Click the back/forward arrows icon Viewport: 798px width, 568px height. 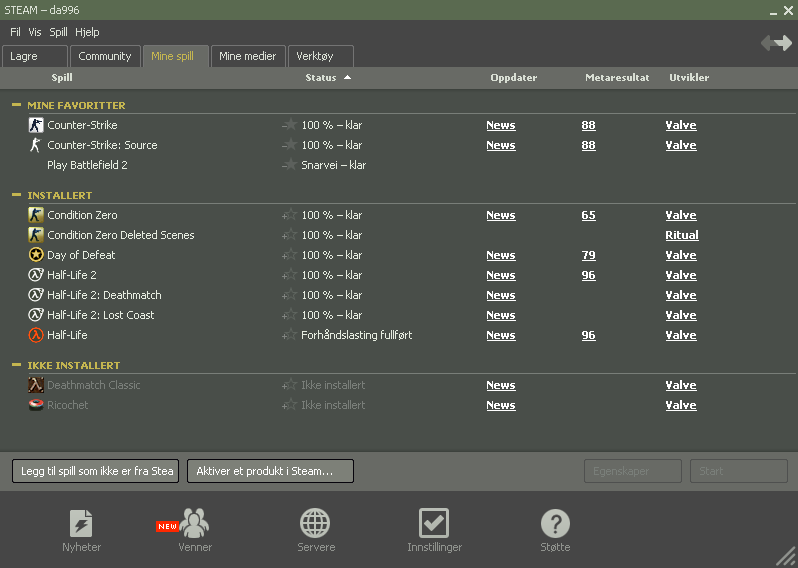pyautogui.click(x=777, y=43)
